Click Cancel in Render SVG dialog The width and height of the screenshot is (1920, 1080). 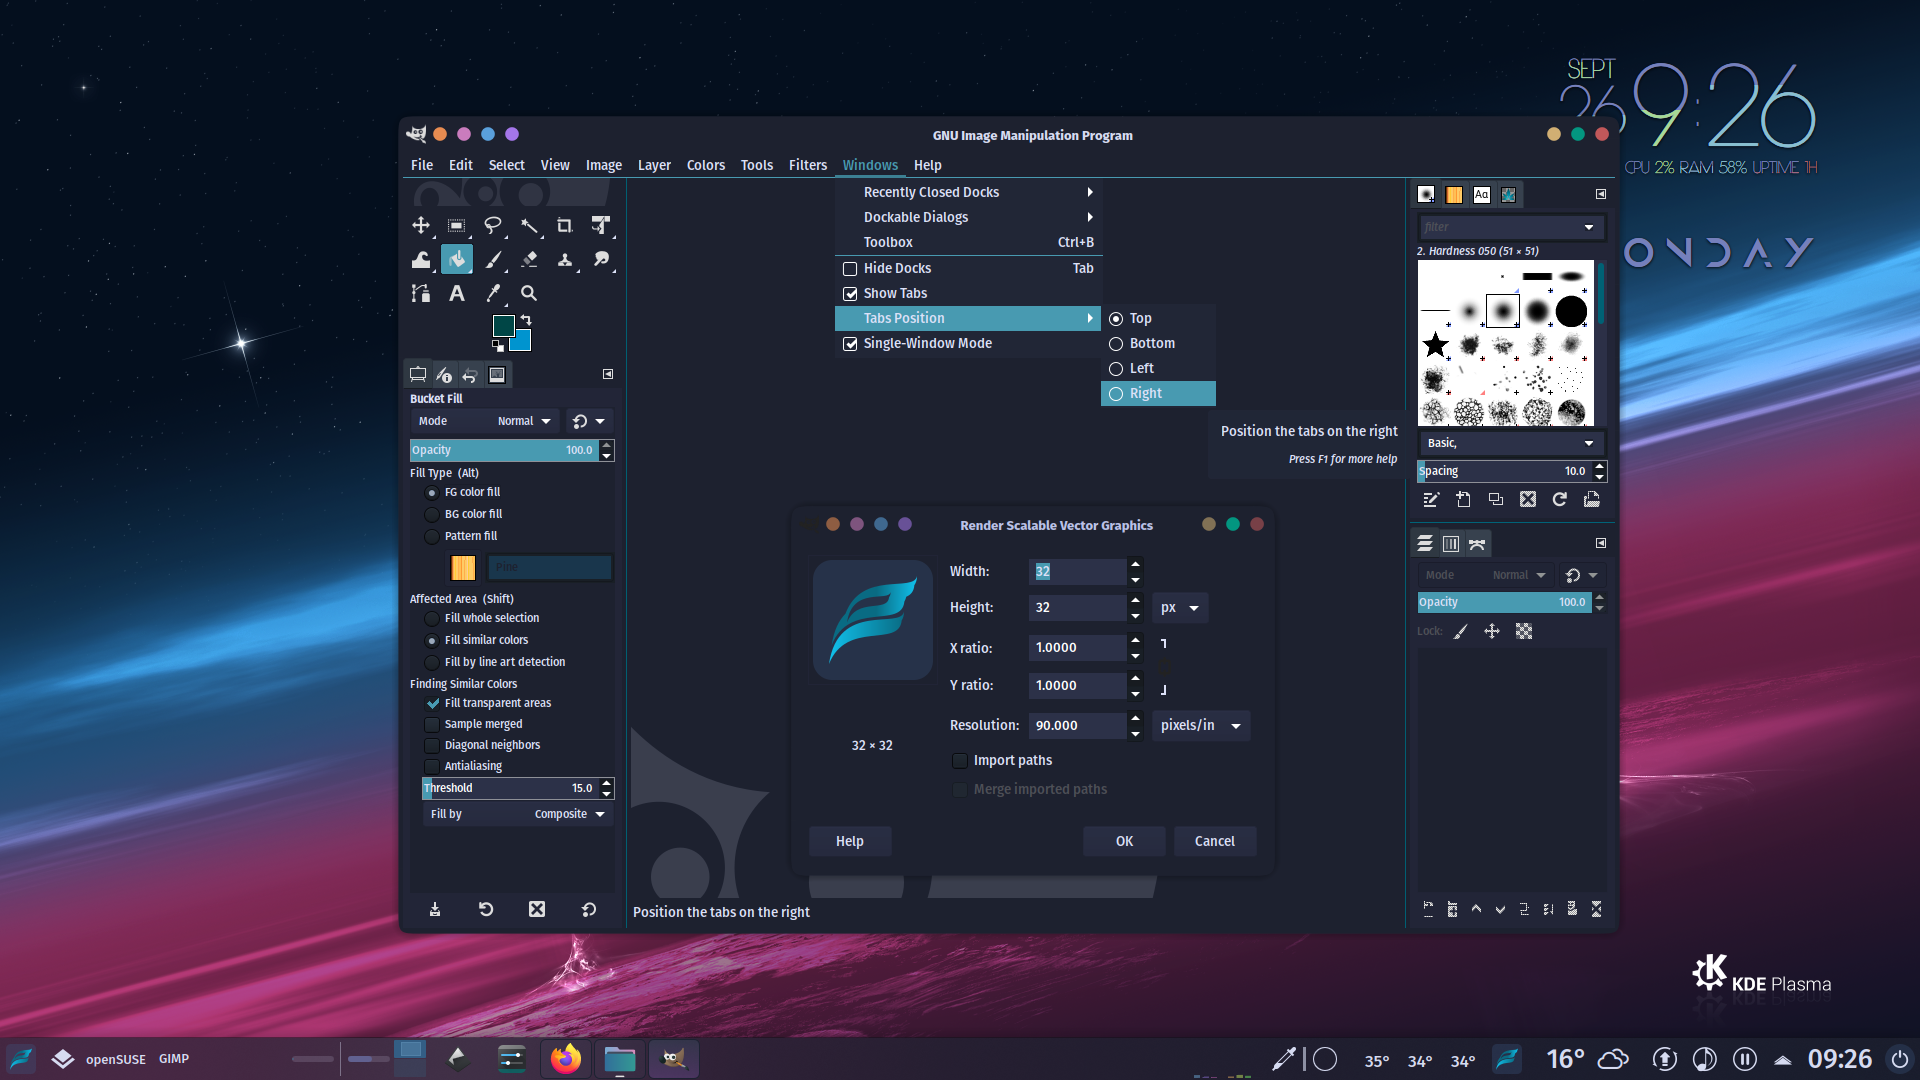click(x=1215, y=841)
